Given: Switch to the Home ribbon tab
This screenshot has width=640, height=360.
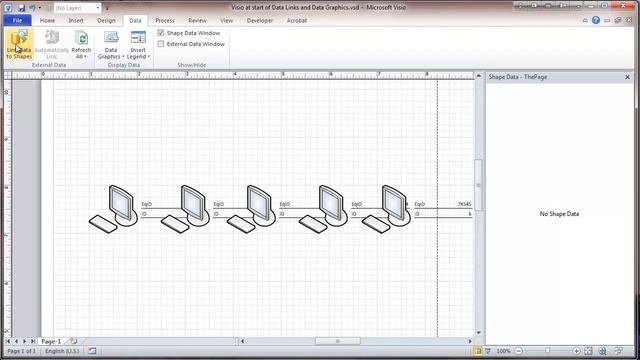Looking at the screenshot, I should tap(47, 20).
